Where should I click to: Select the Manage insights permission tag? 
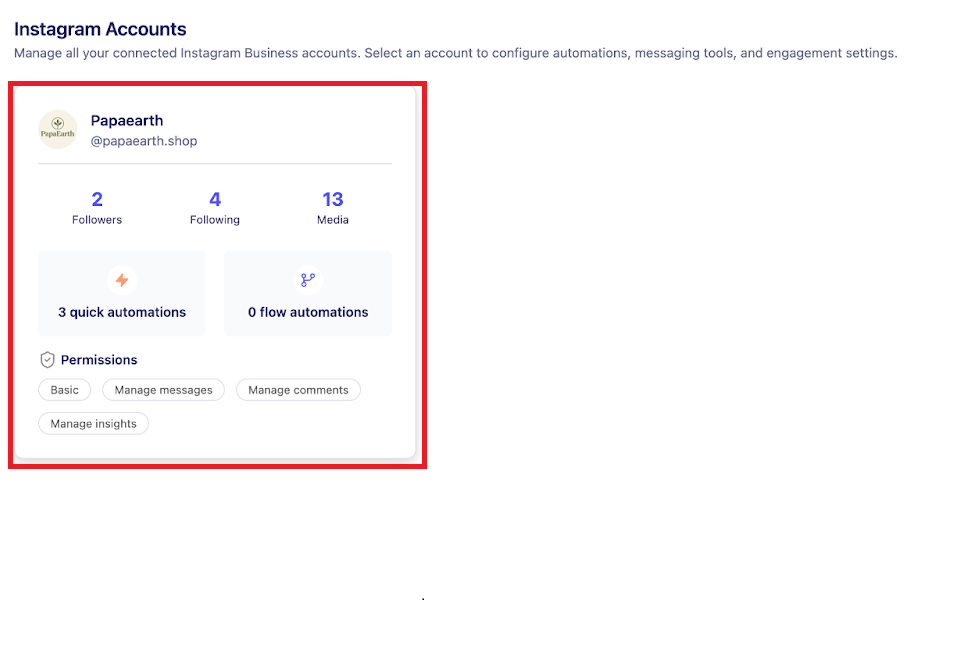tap(94, 423)
